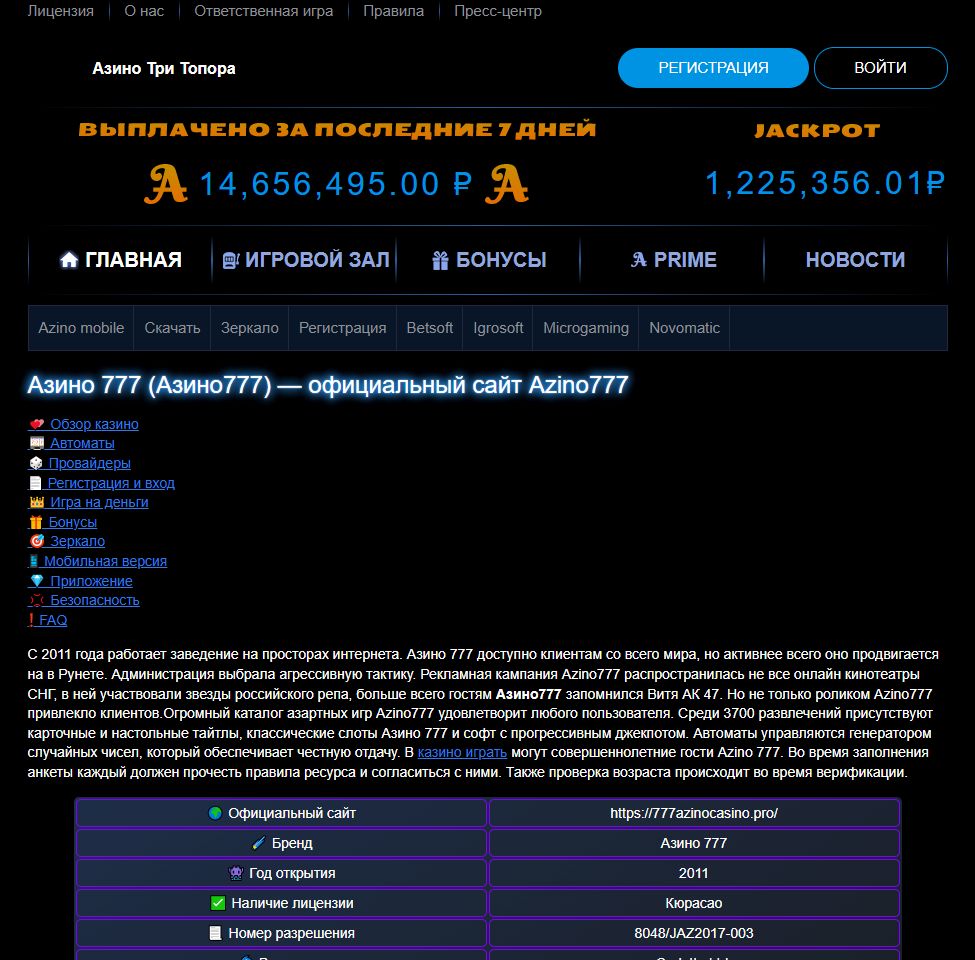Switch to the НОВОСТИ menu item
The height and width of the screenshot is (960, 975).
click(855, 259)
